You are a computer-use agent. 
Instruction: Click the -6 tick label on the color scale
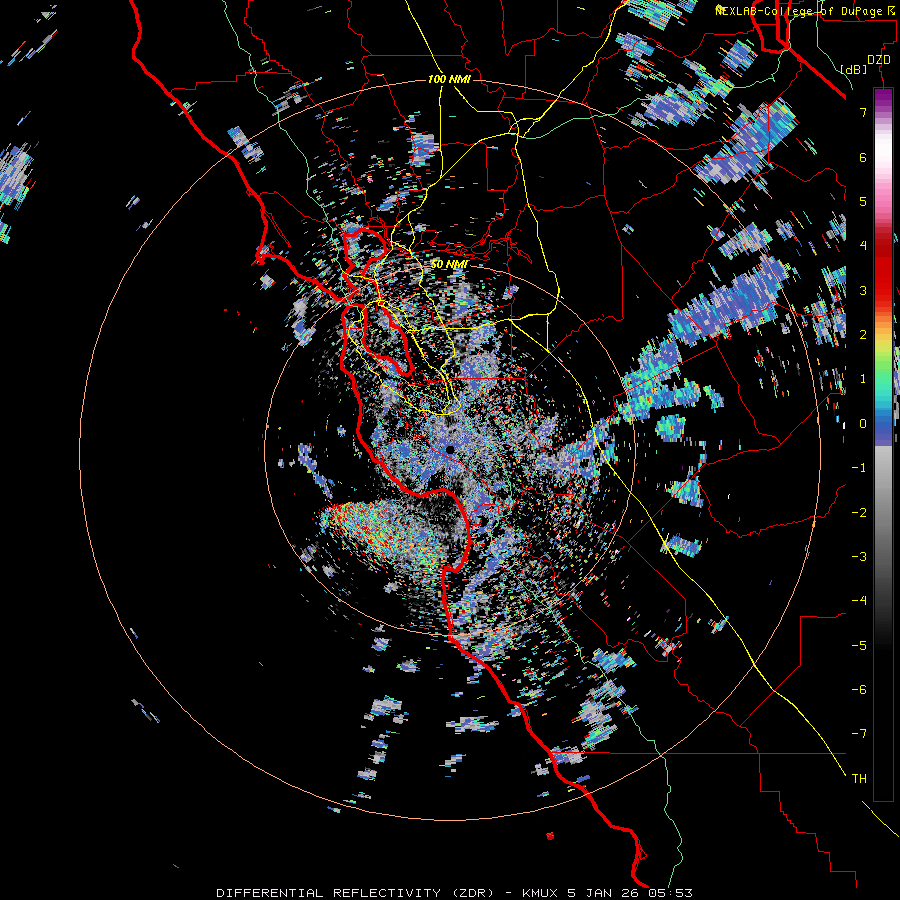pos(859,690)
